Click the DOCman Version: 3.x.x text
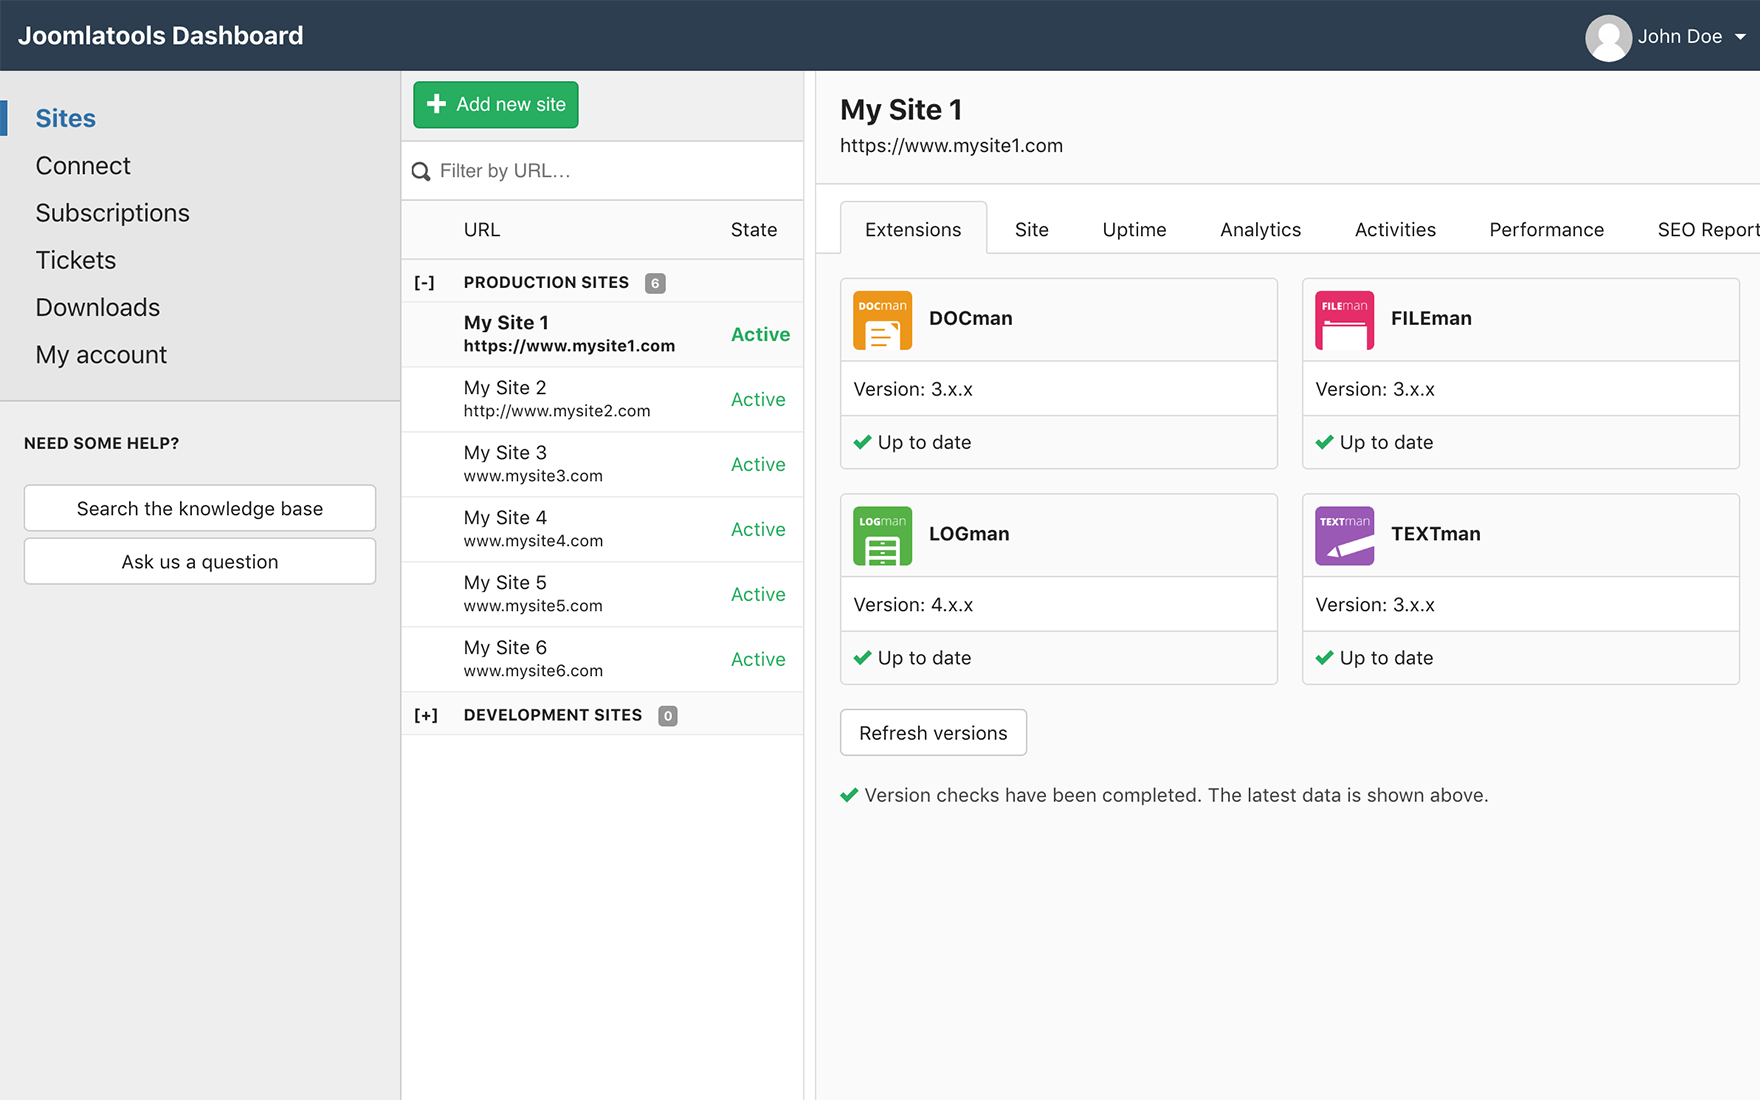The height and width of the screenshot is (1100, 1760). click(913, 389)
